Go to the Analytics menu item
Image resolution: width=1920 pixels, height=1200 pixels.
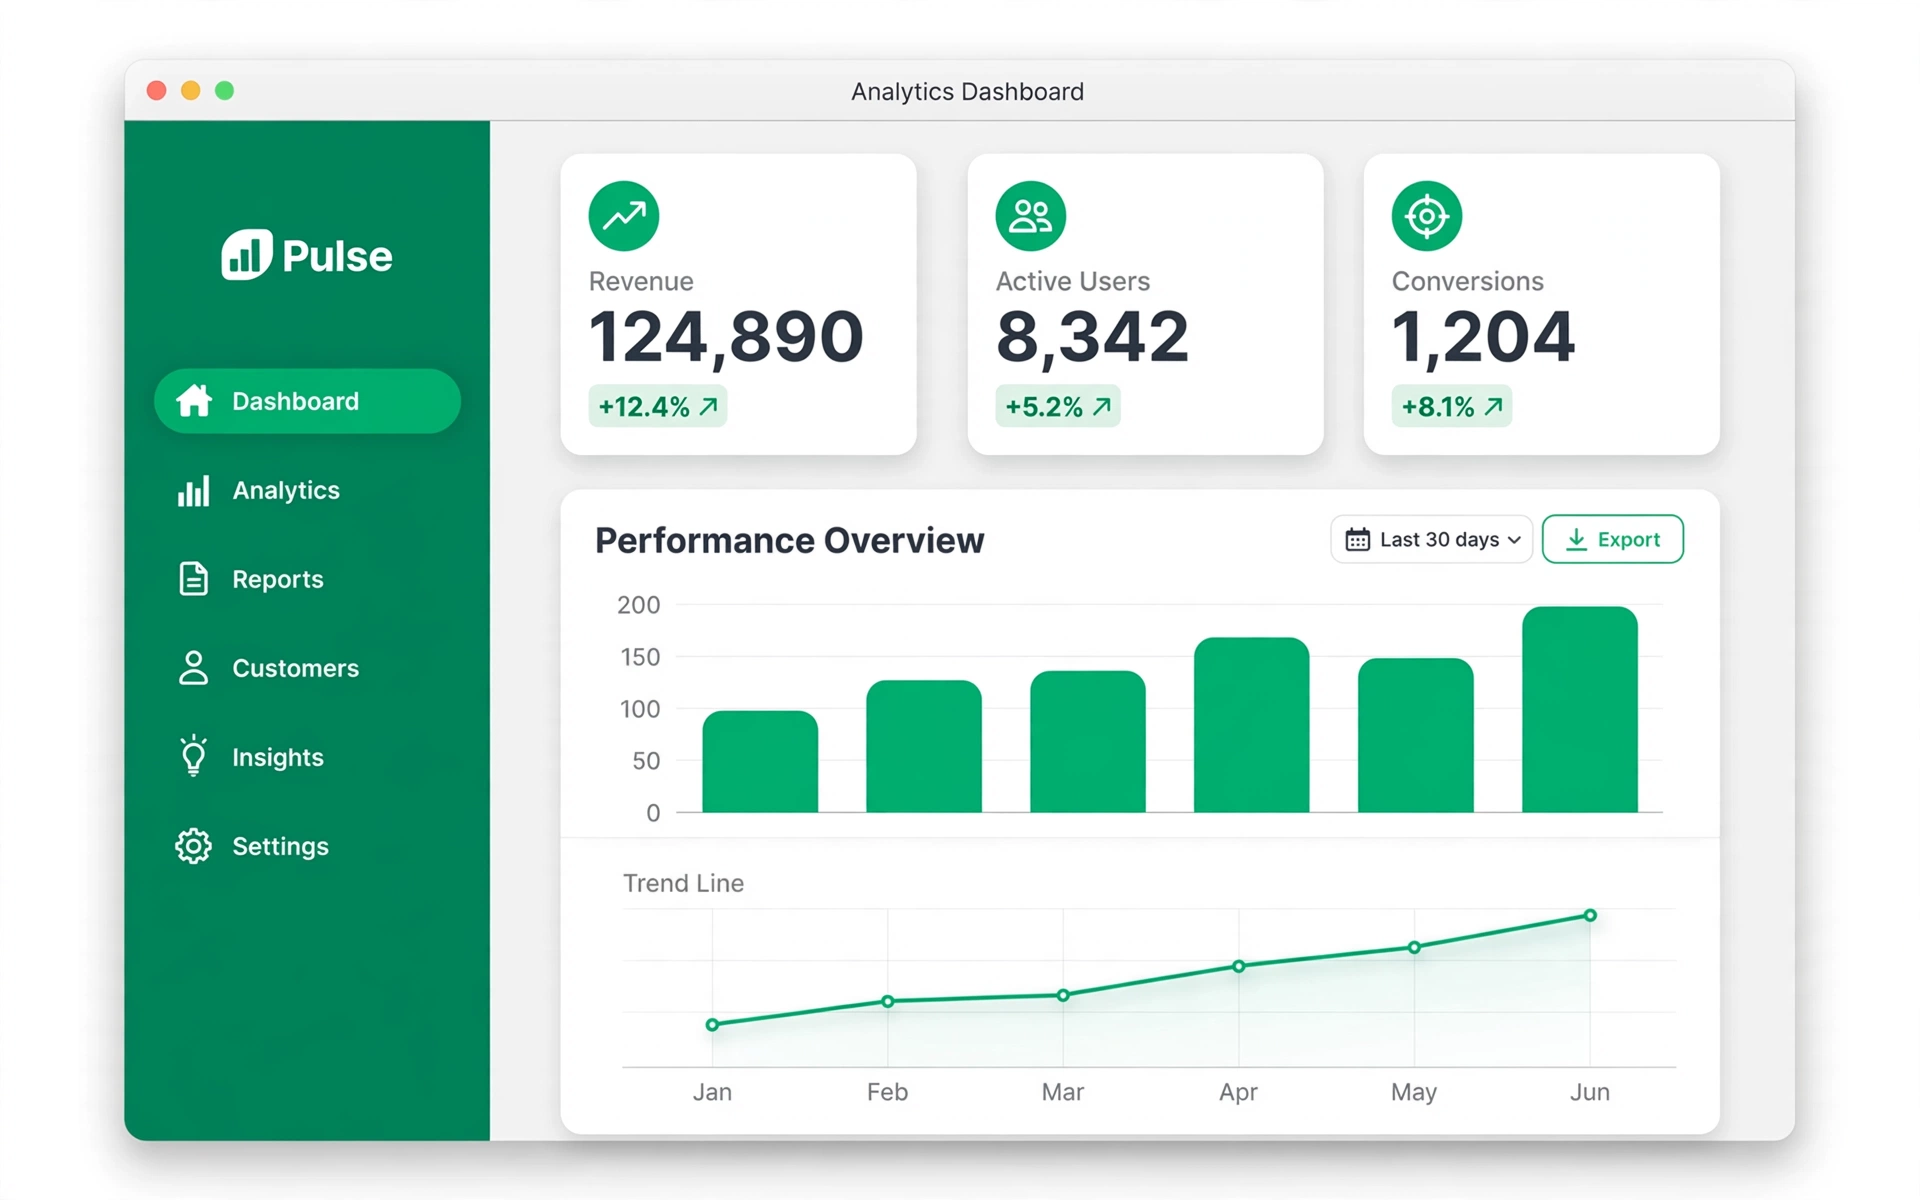tap(286, 490)
